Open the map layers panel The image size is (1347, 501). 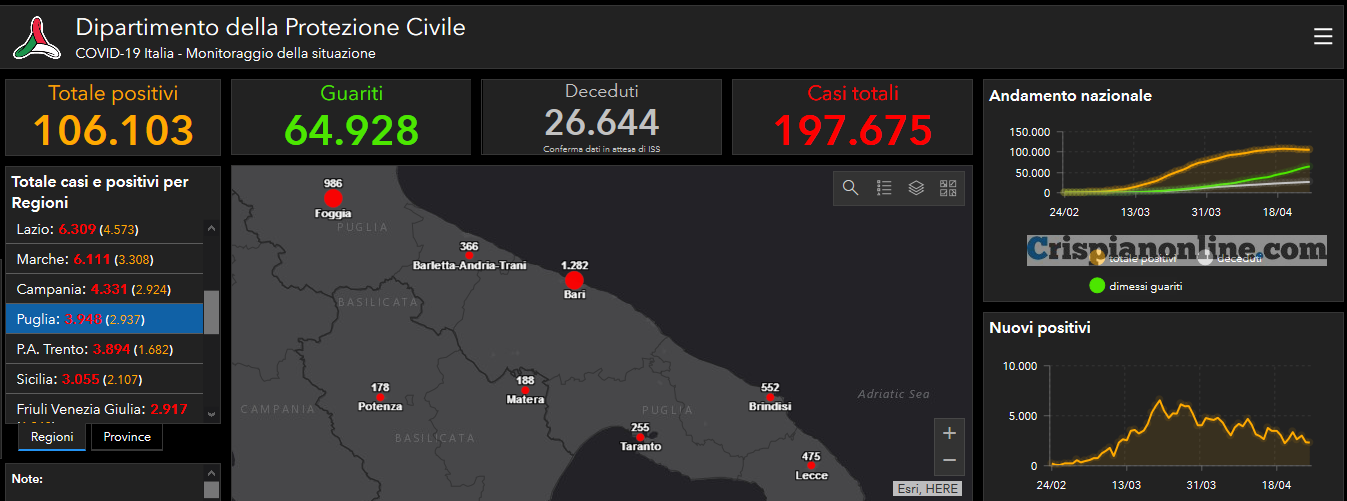916,188
